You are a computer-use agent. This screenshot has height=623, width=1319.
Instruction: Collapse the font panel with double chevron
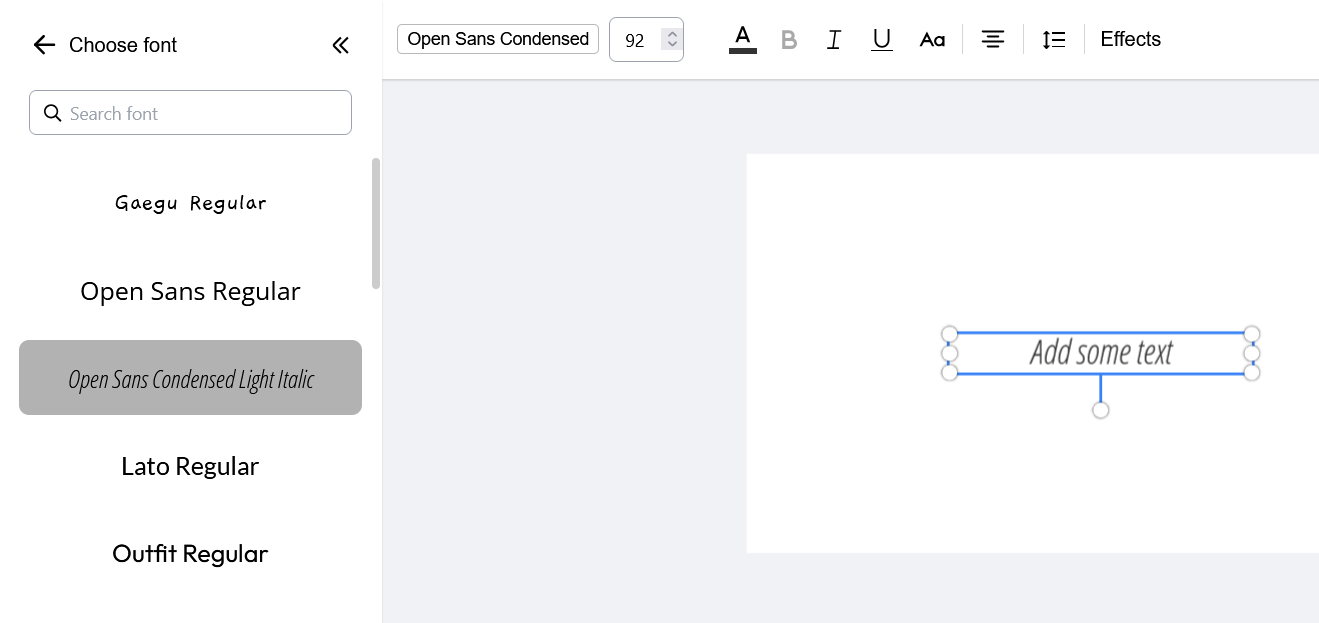pos(340,45)
